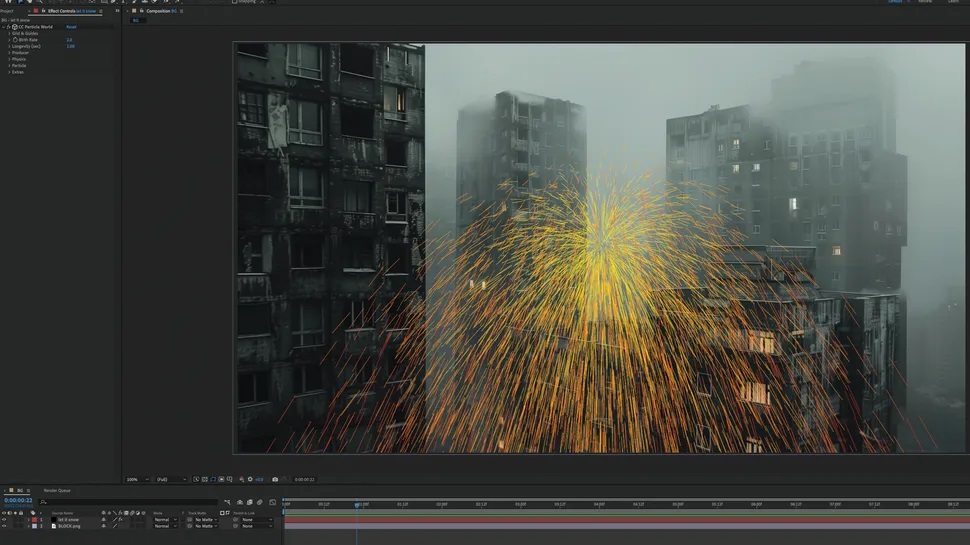970x545 pixels.
Task: Click the fast previews icon below viewer
Action: coord(196,479)
